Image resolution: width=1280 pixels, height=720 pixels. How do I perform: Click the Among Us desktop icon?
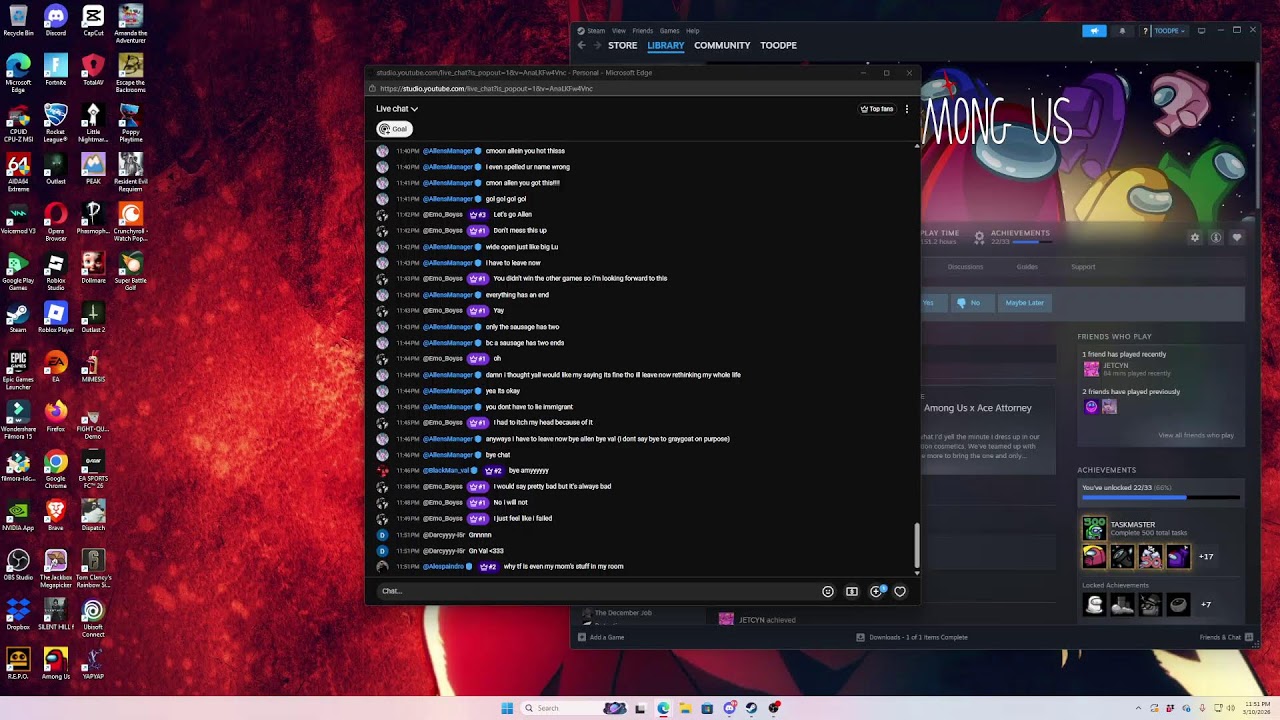coord(55,664)
